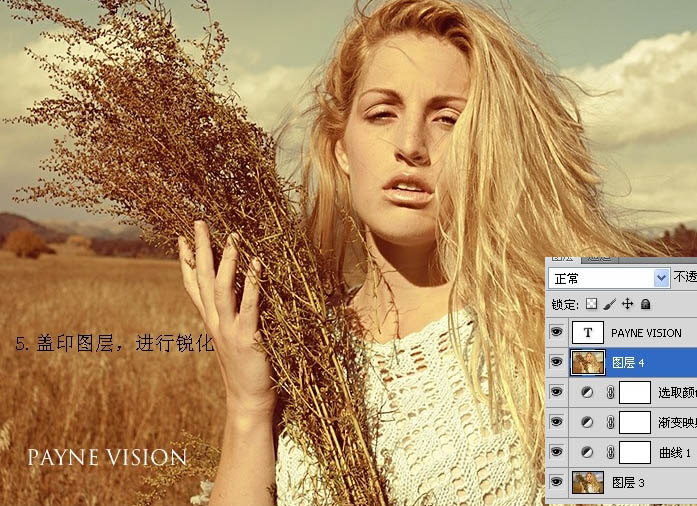This screenshot has width=697, height=506.
Task: Click the lock image pixels brush icon
Action: pos(609,303)
